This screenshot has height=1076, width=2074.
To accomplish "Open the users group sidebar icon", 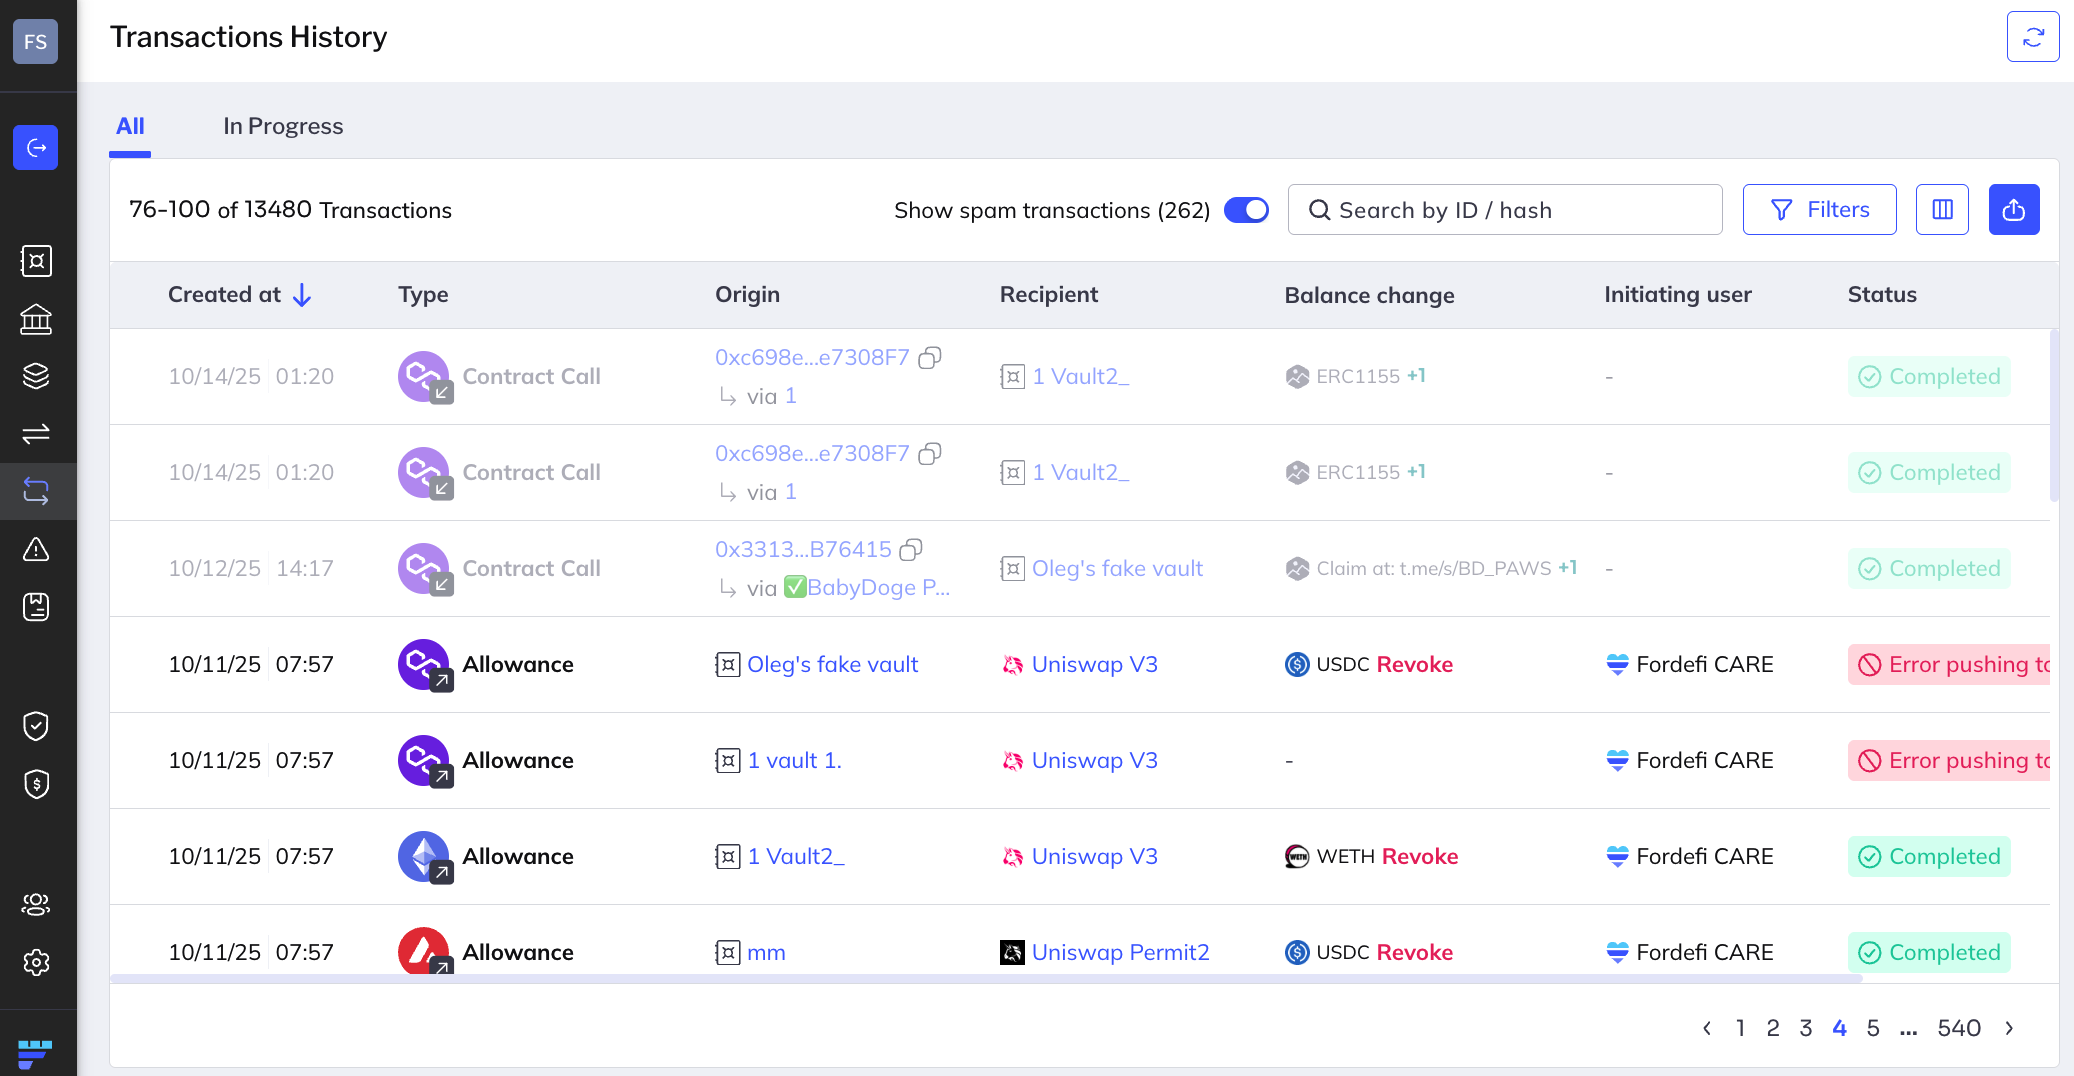I will click(x=36, y=904).
